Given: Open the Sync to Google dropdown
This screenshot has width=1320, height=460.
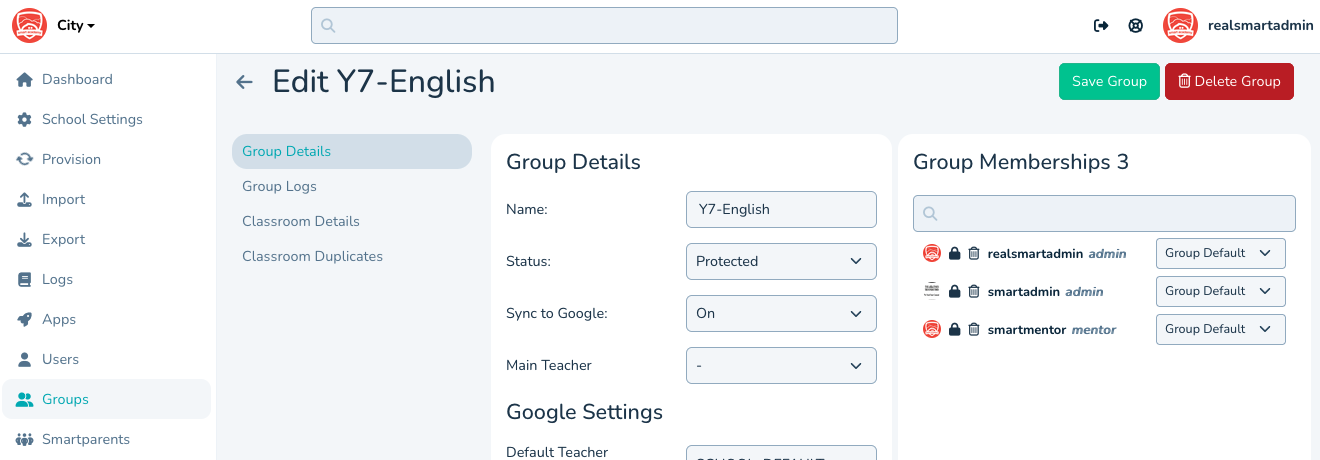Looking at the screenshot, I should (x=781, y=313).
